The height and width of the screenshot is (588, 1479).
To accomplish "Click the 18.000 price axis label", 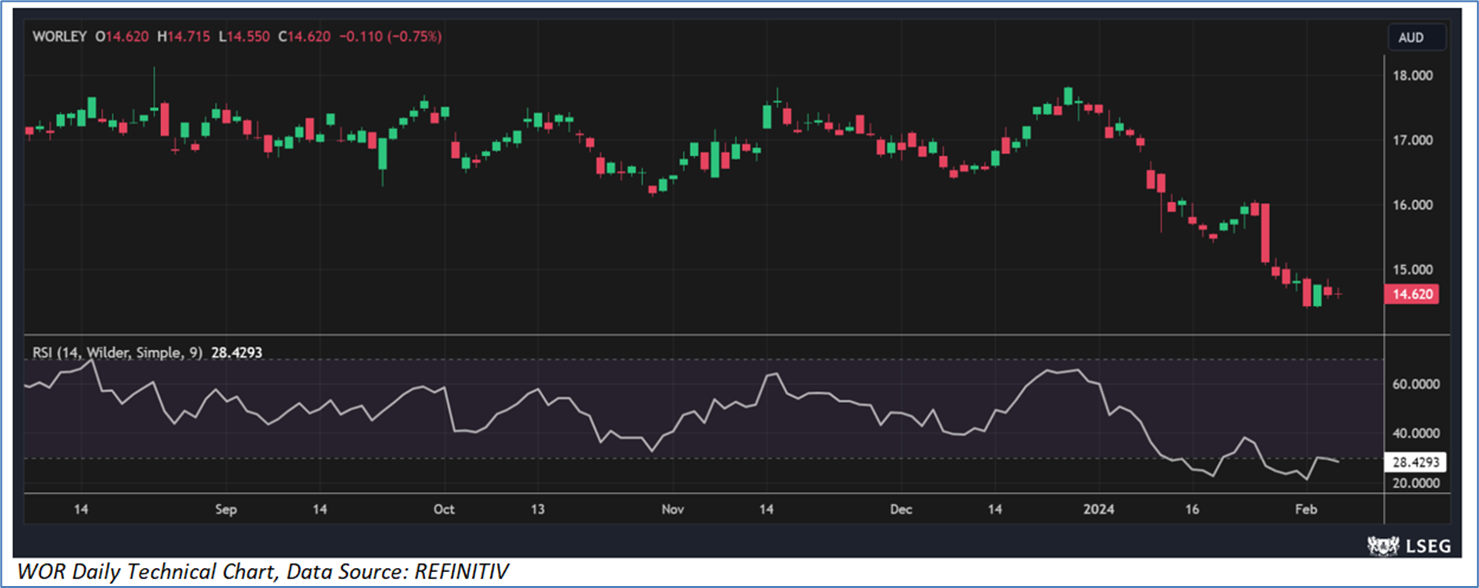I will tap(1415, 76).
